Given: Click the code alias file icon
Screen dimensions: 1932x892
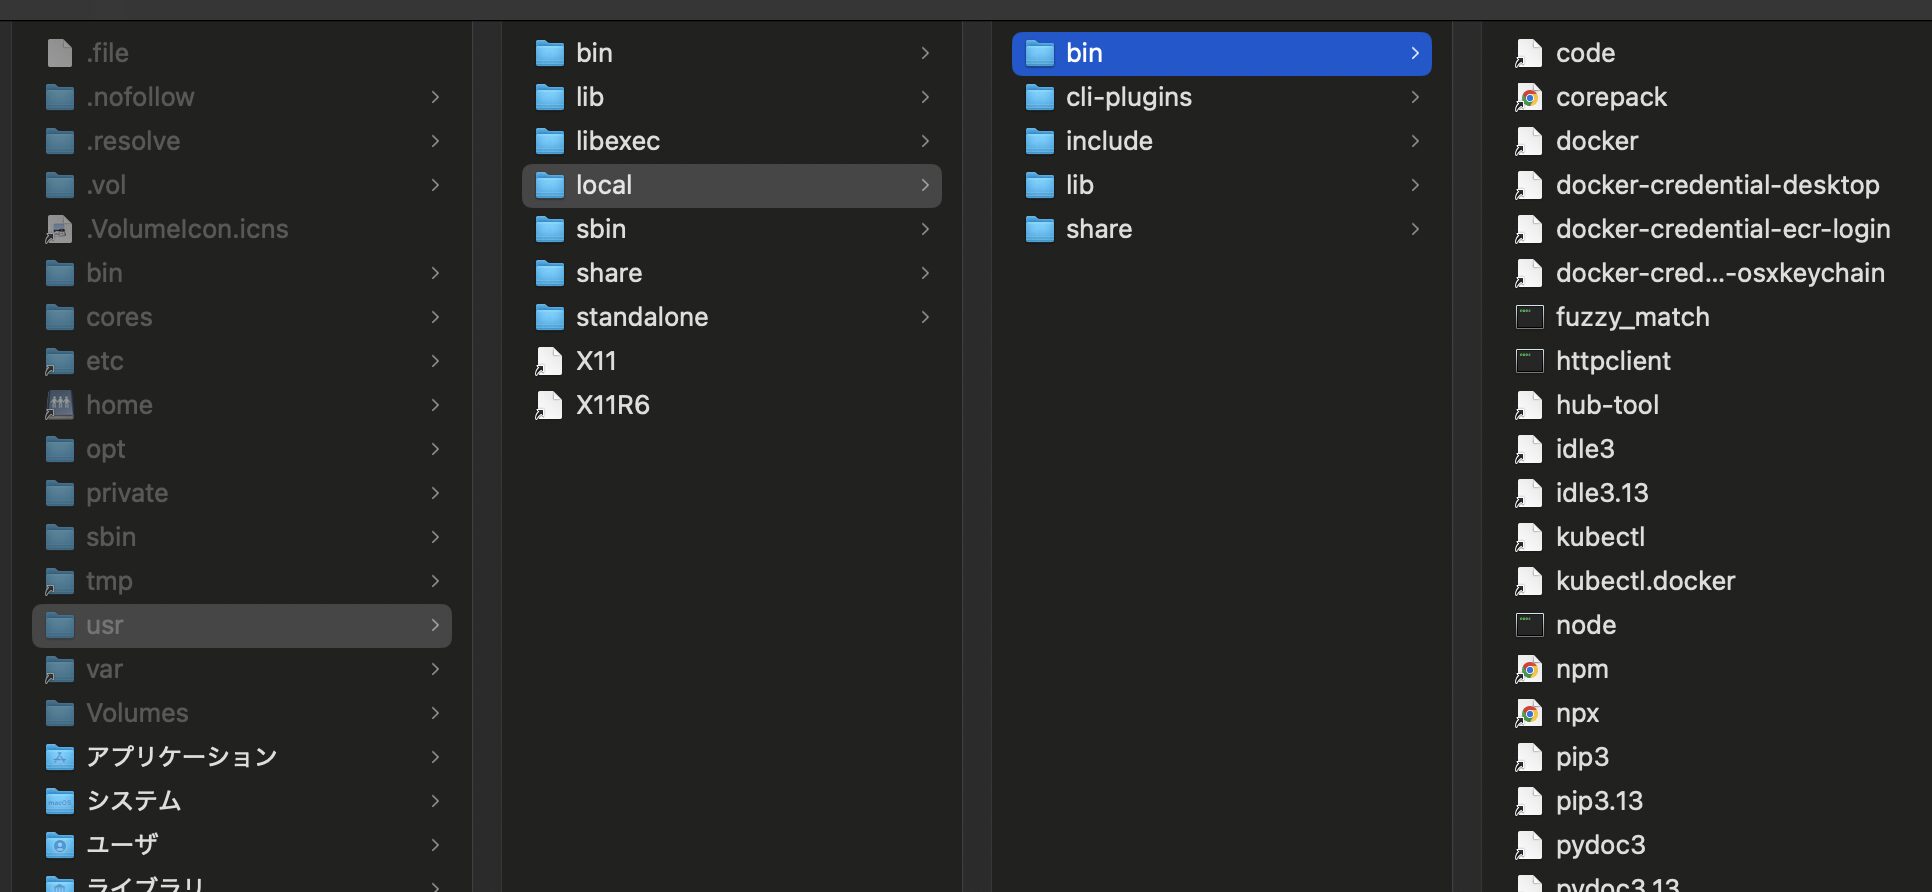Looking at the screenshot, I should [x=1529, y=53].
